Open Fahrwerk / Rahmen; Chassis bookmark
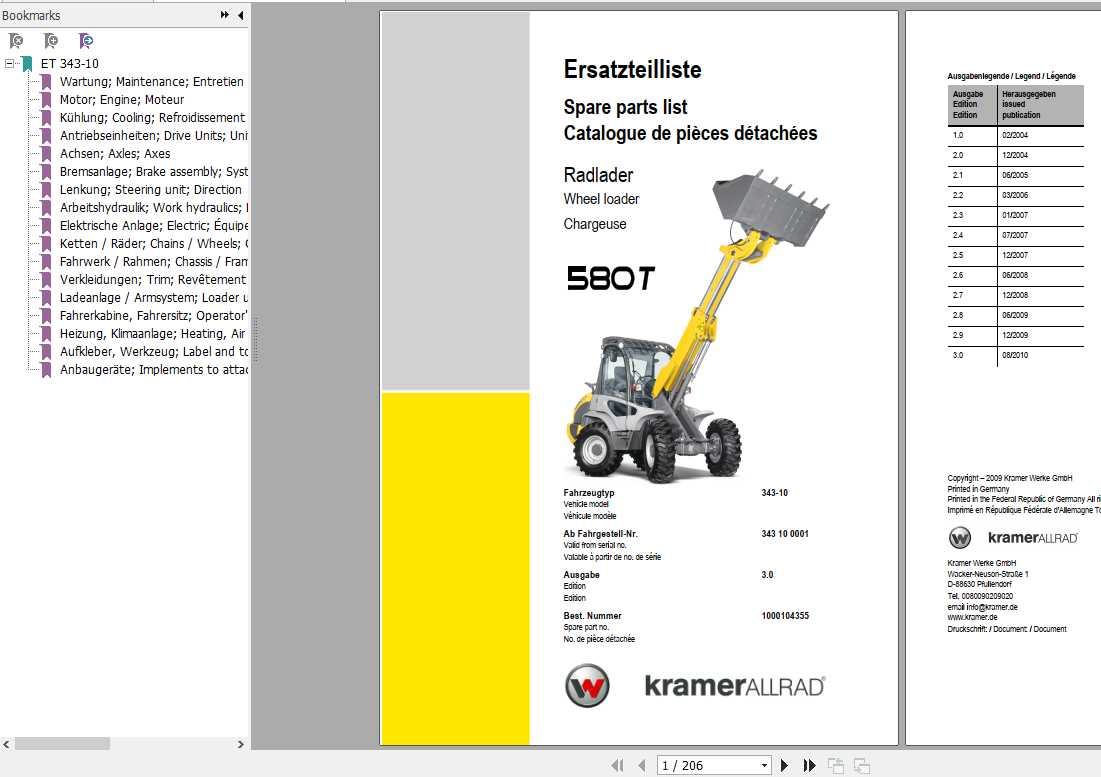The height and width of the screenshot is (777, 1101). point(154,262)
